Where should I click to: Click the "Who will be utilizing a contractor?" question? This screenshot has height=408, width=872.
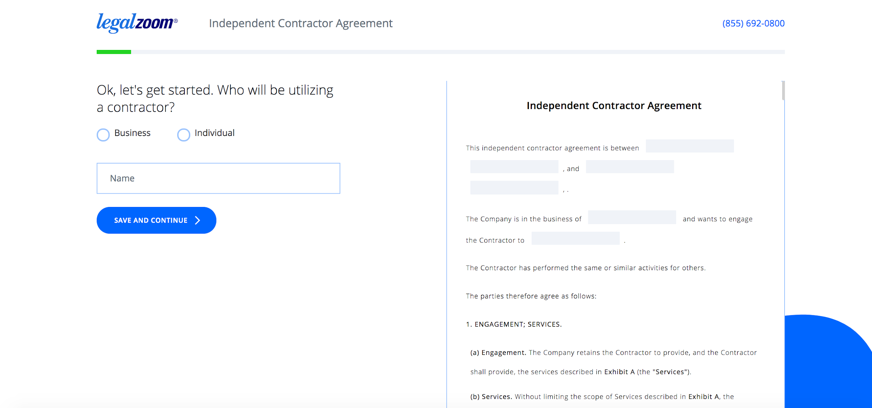[x=215, y=99]
